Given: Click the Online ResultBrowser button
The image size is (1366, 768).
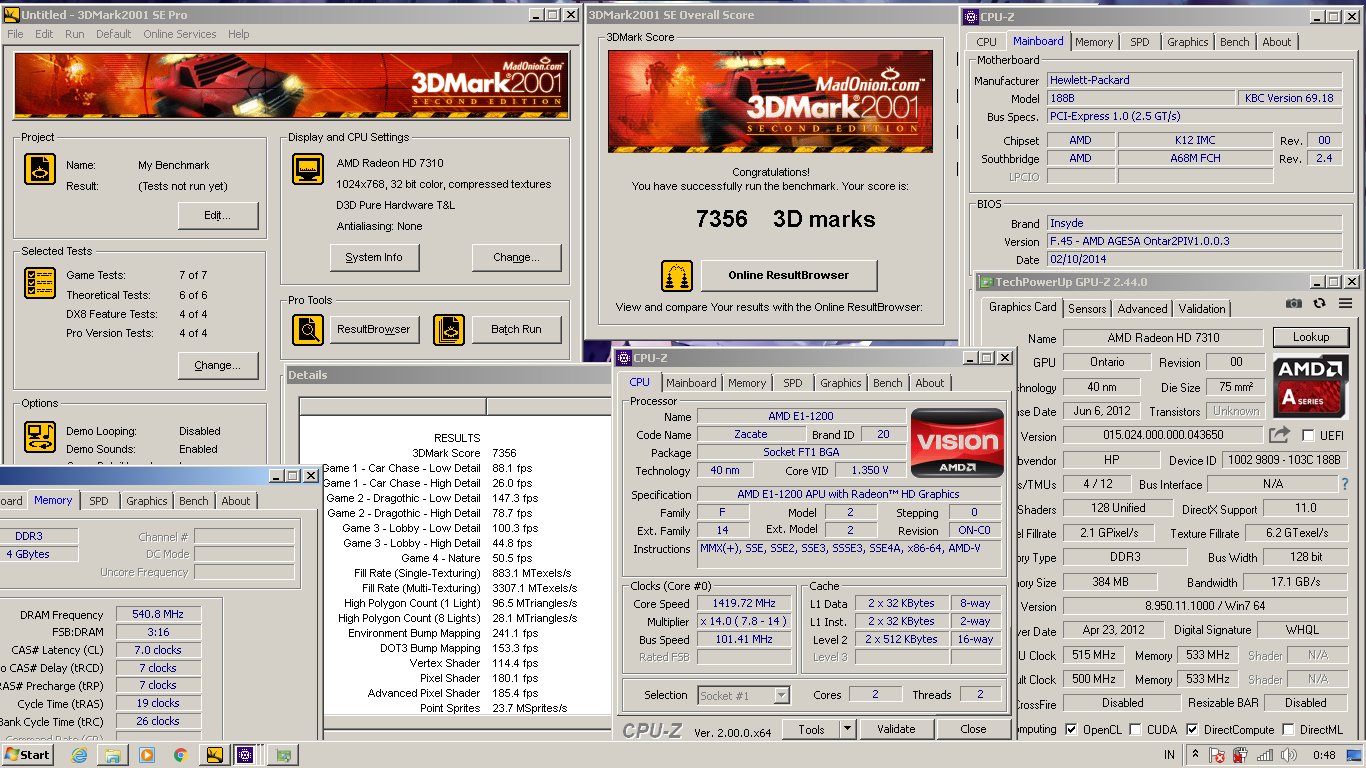Looking at the screenshot, I should [789, 275].
